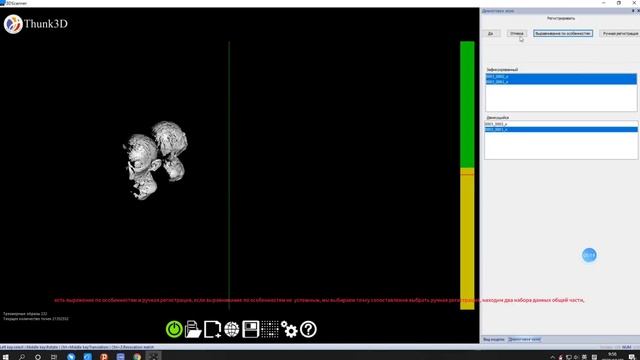Open help via the question mark icon
Viewport: 640px width, 360px height.
[308, 329]
